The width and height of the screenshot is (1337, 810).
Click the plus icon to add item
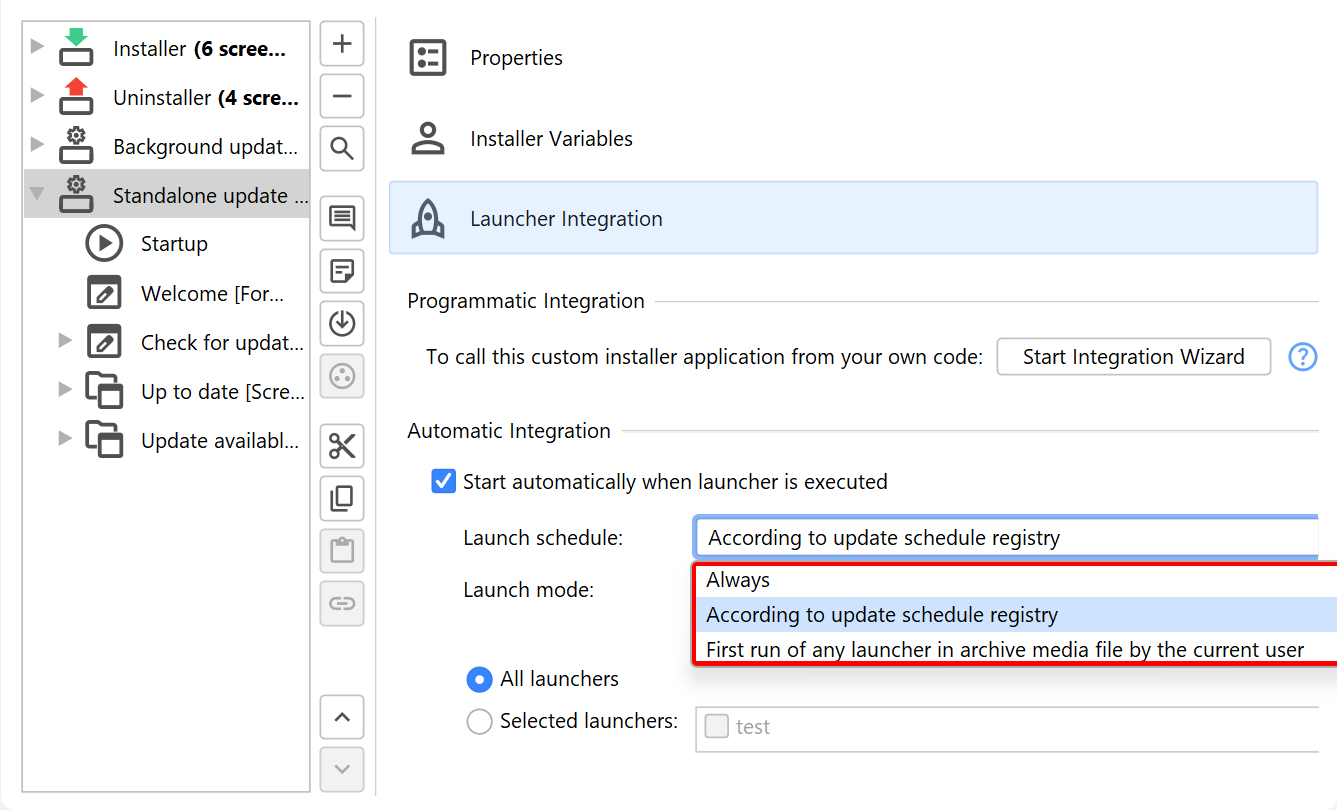pos(342,44)
